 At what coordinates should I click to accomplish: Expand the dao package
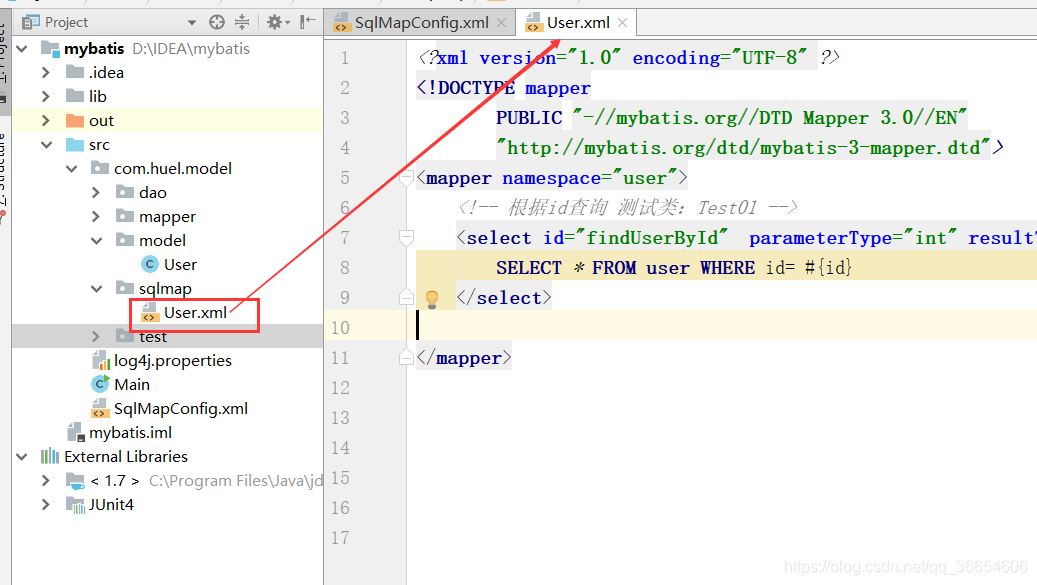96,192
